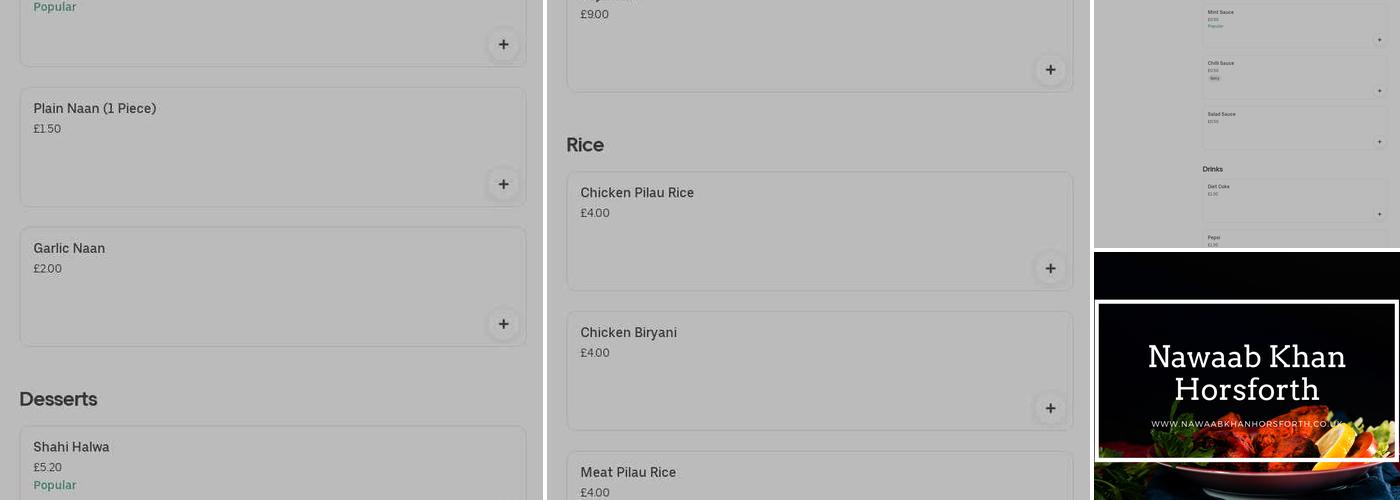Image resolution: width=1400 pixels, height=500 pixels.
Task: Add Mint Sauce using its plus button
Action: coord(1379,40)
